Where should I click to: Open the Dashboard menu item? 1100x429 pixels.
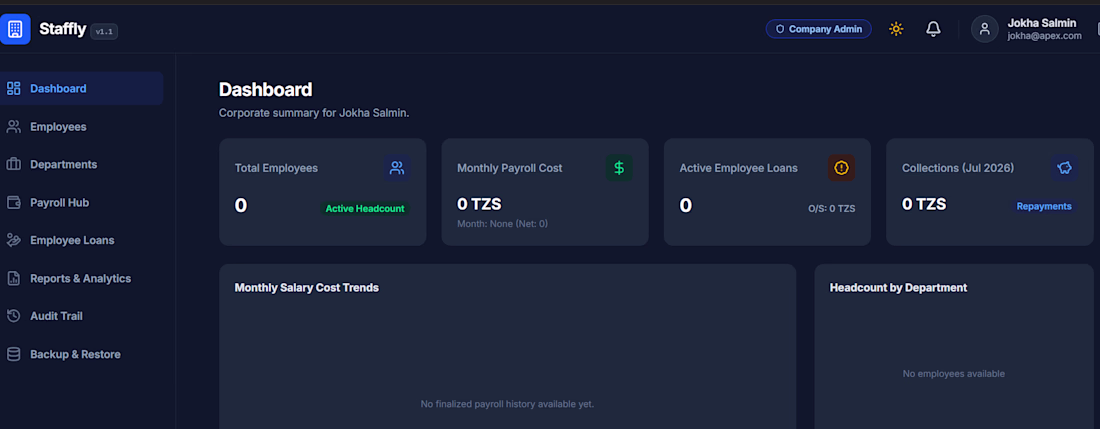pos(81,88)
